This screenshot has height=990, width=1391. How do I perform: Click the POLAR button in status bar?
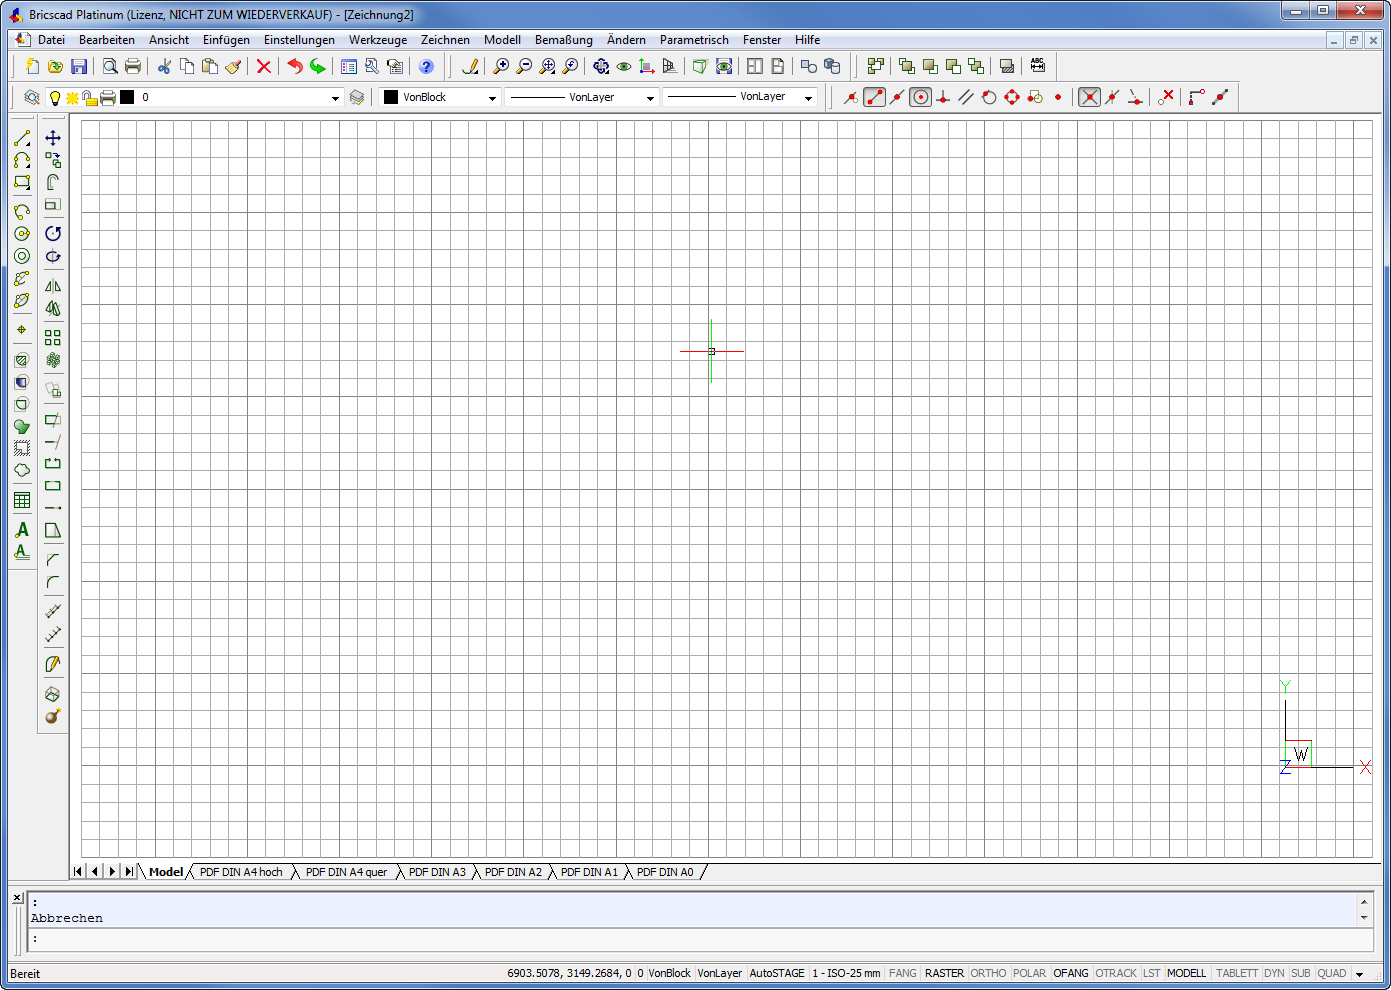[x=1029, y=973]
